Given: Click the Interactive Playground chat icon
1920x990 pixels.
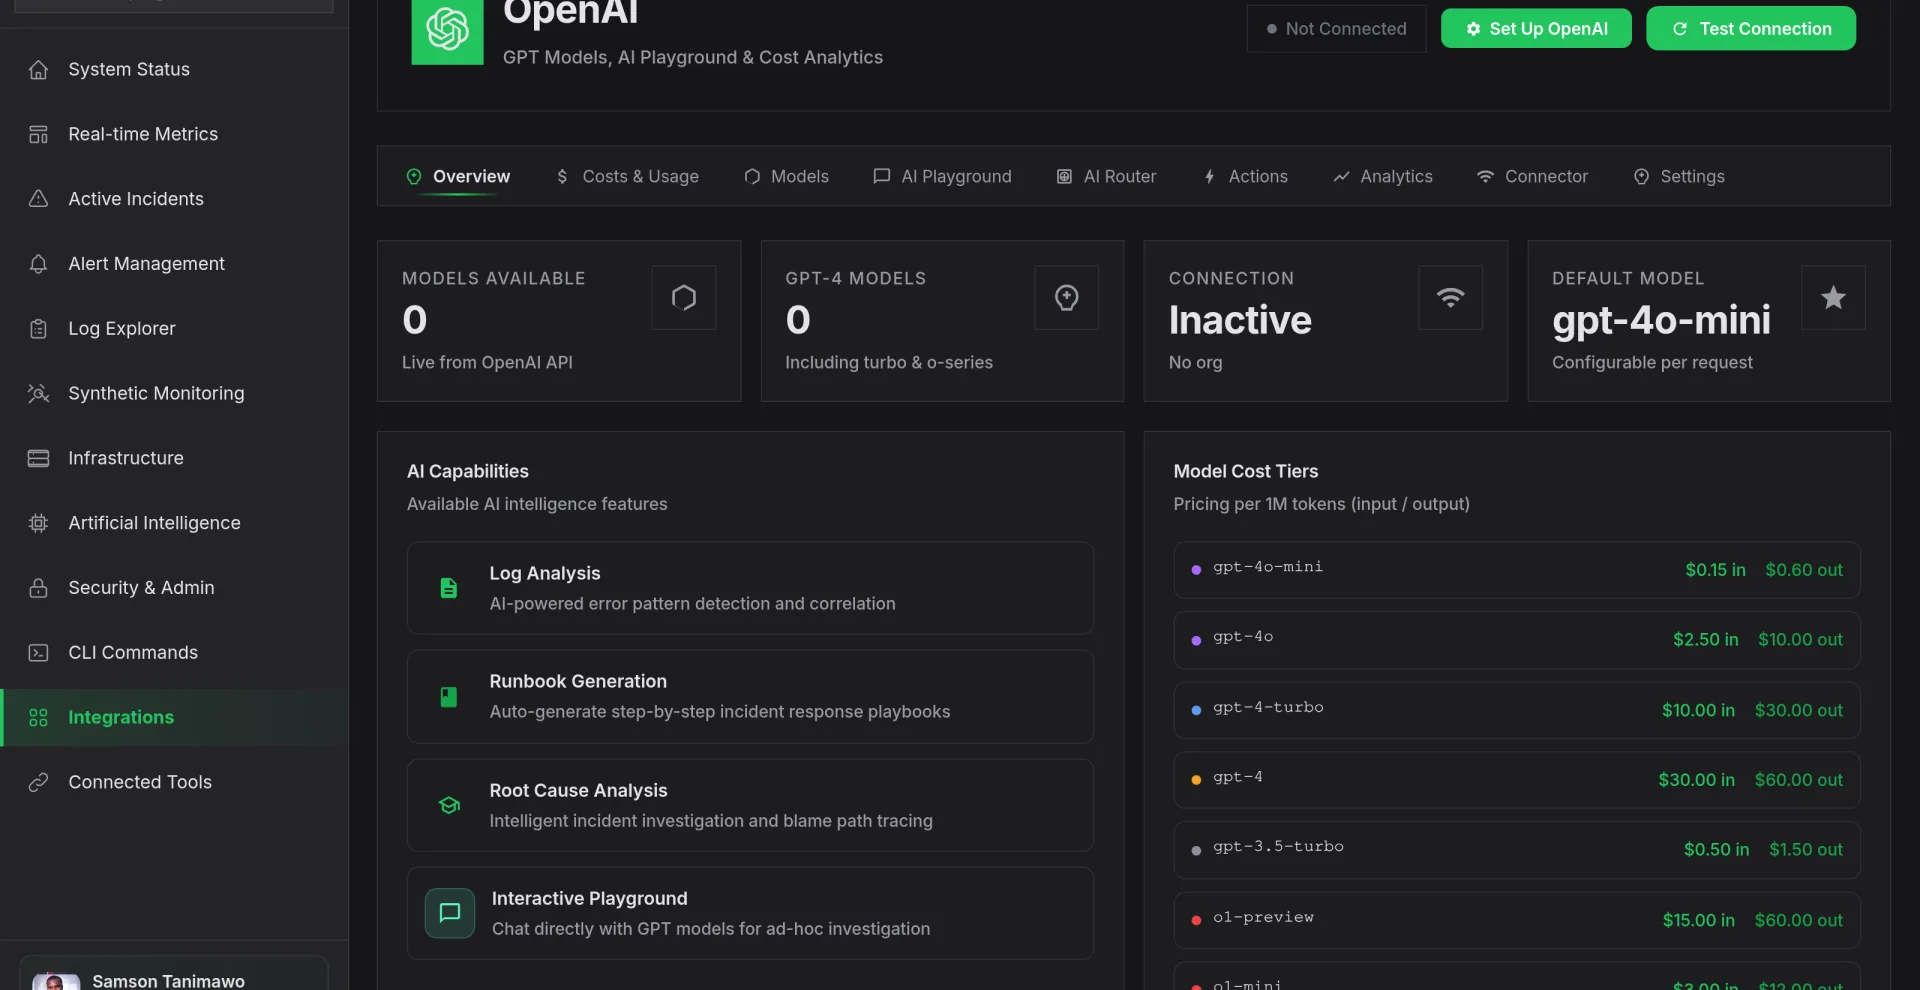Looking at the screenshot, I should pos(450,913).
